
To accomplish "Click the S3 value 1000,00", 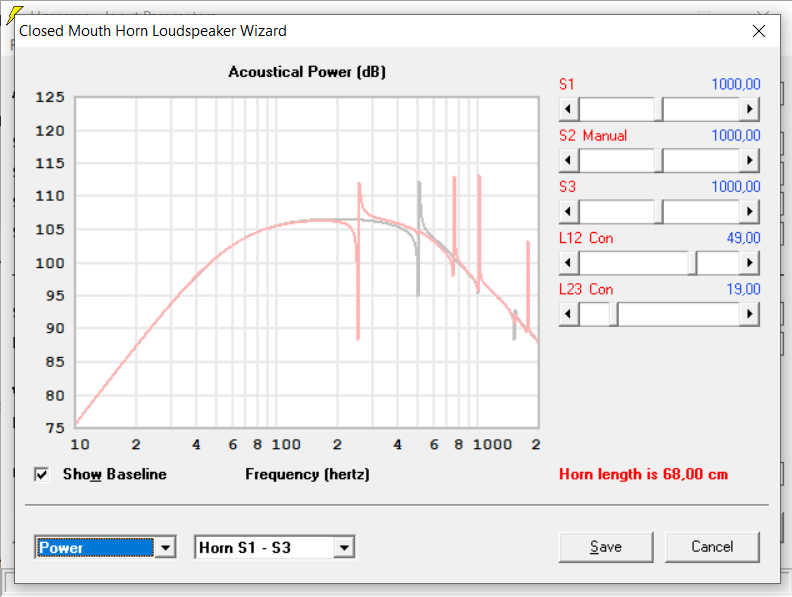I will 736,187.
